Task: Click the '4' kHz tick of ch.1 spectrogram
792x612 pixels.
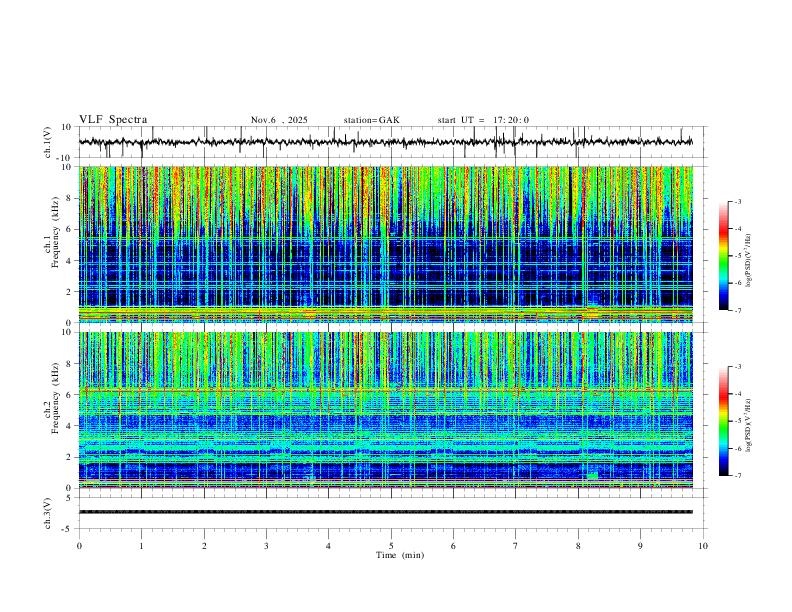Action: pyautogui.click(x=69, y=261)
